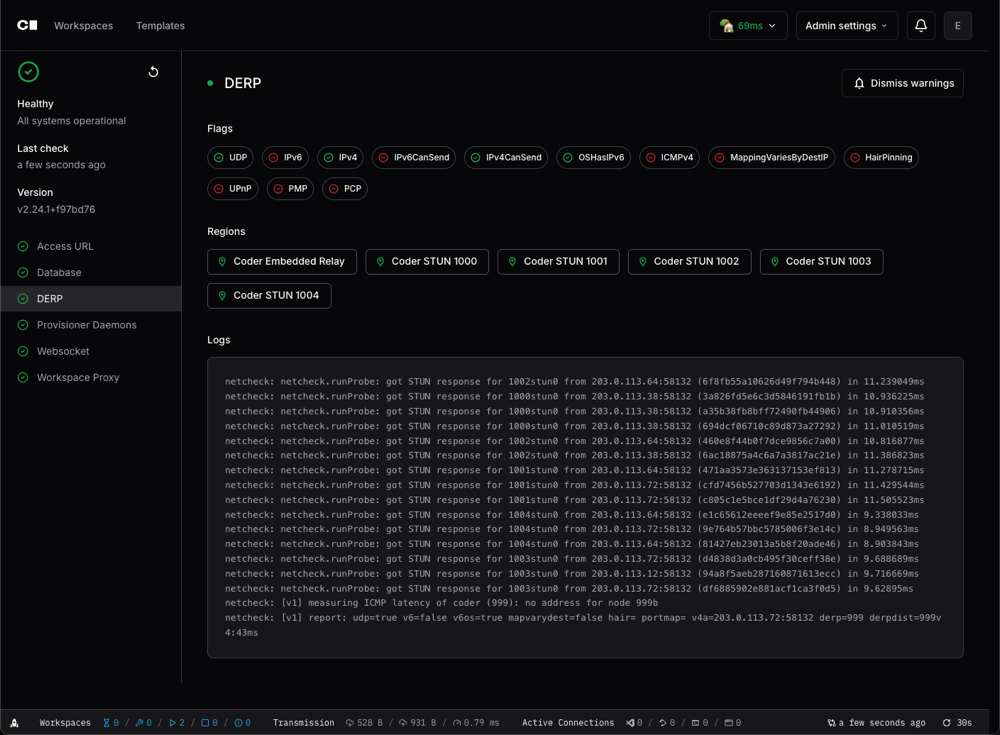Click the Dismiss warnings button
Viewport: 1000px width, 735px height.
pyautogui.click(x=902, y=83)
